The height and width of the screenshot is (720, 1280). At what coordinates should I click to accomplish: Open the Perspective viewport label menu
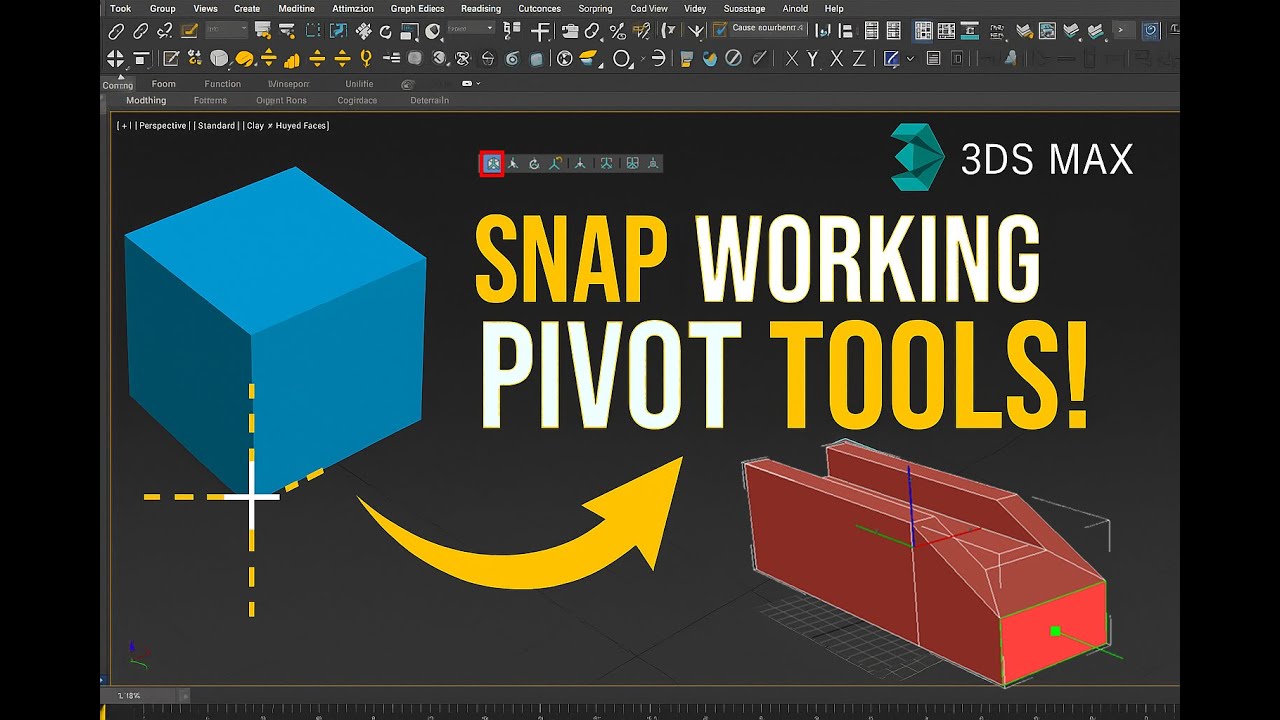(162, 126)
